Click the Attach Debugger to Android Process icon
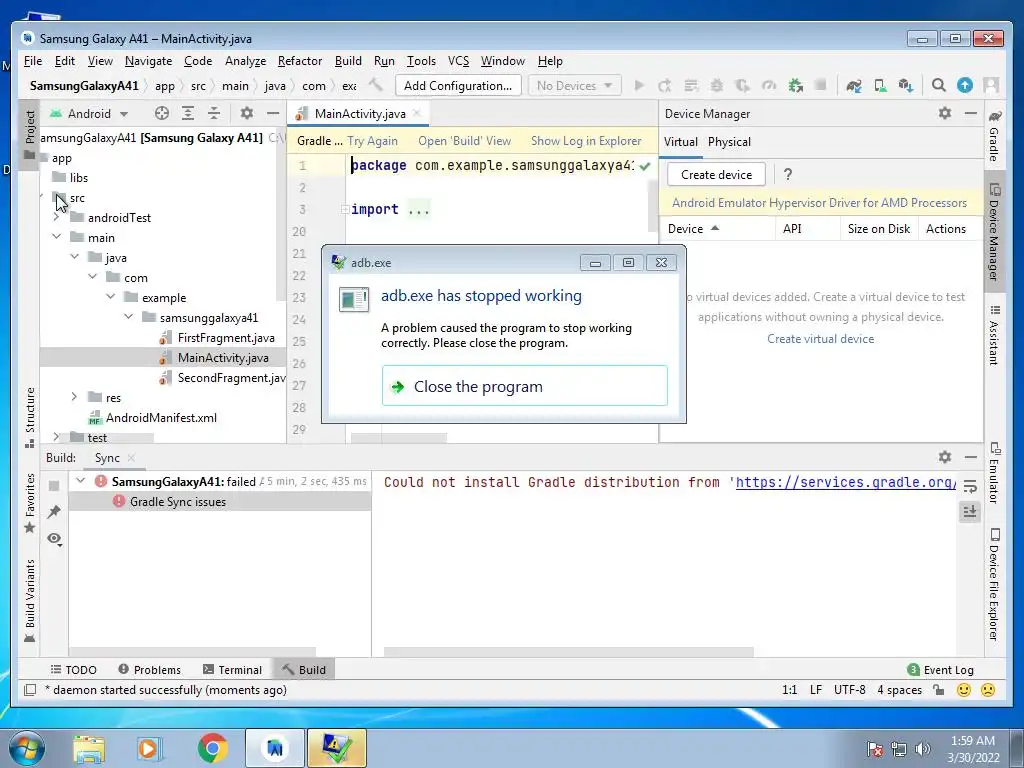The width and height of the screenshot is (1024, 768). (795, 86)
